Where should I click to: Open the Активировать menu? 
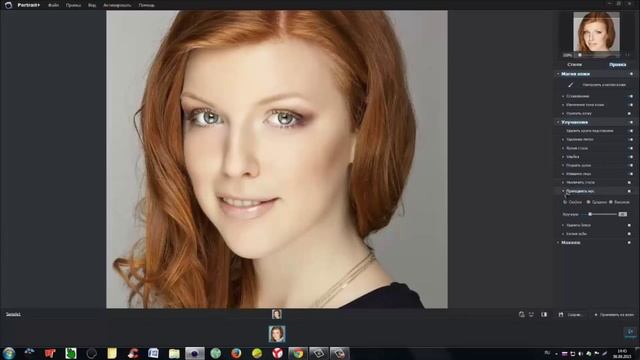(117, 5)
